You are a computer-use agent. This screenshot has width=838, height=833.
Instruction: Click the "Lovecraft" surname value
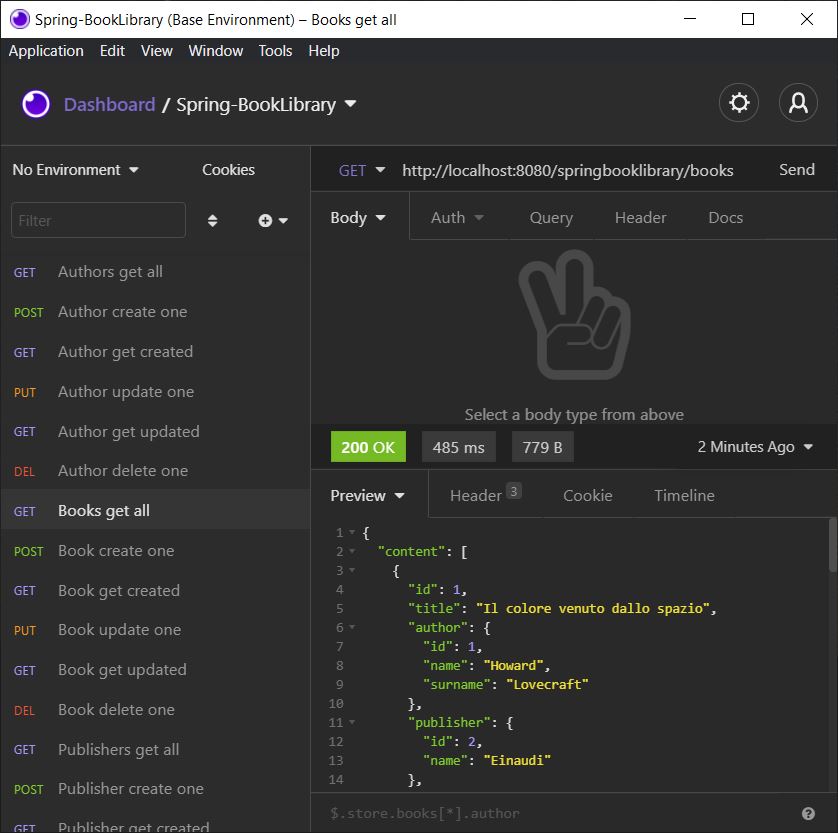click(547, 684)
